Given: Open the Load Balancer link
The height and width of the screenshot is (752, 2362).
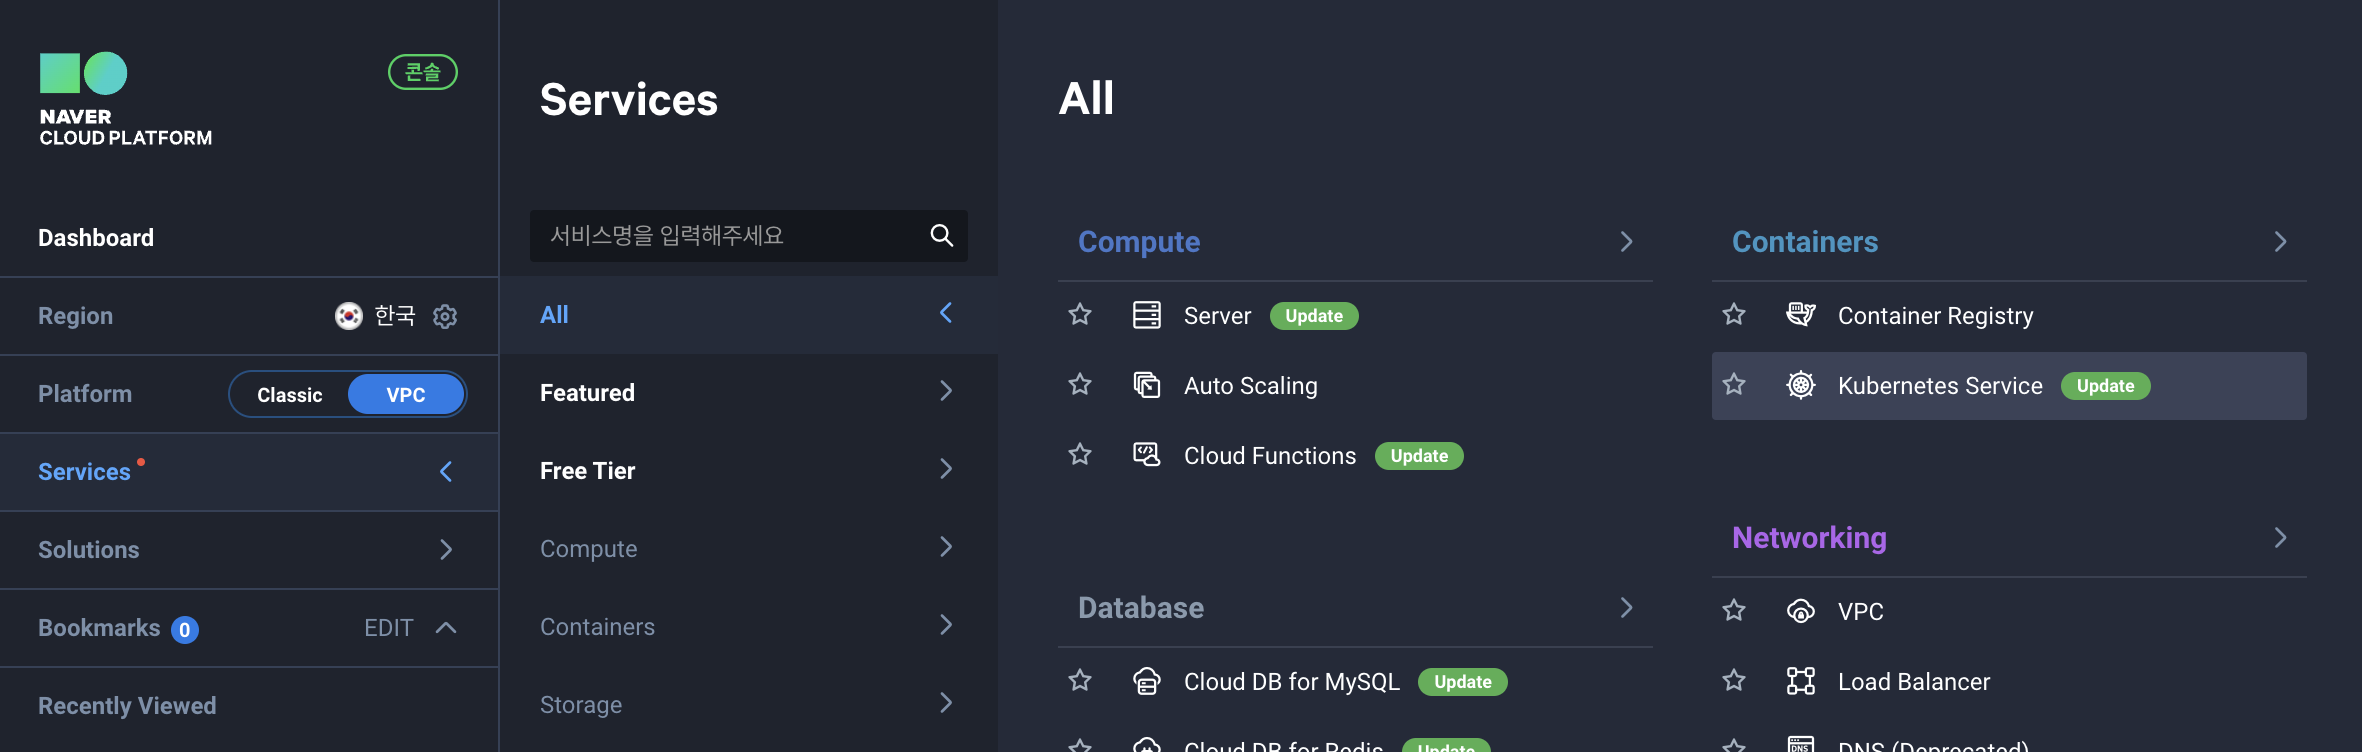Looking at the screenshot, I should click(x=1914, y=682).
